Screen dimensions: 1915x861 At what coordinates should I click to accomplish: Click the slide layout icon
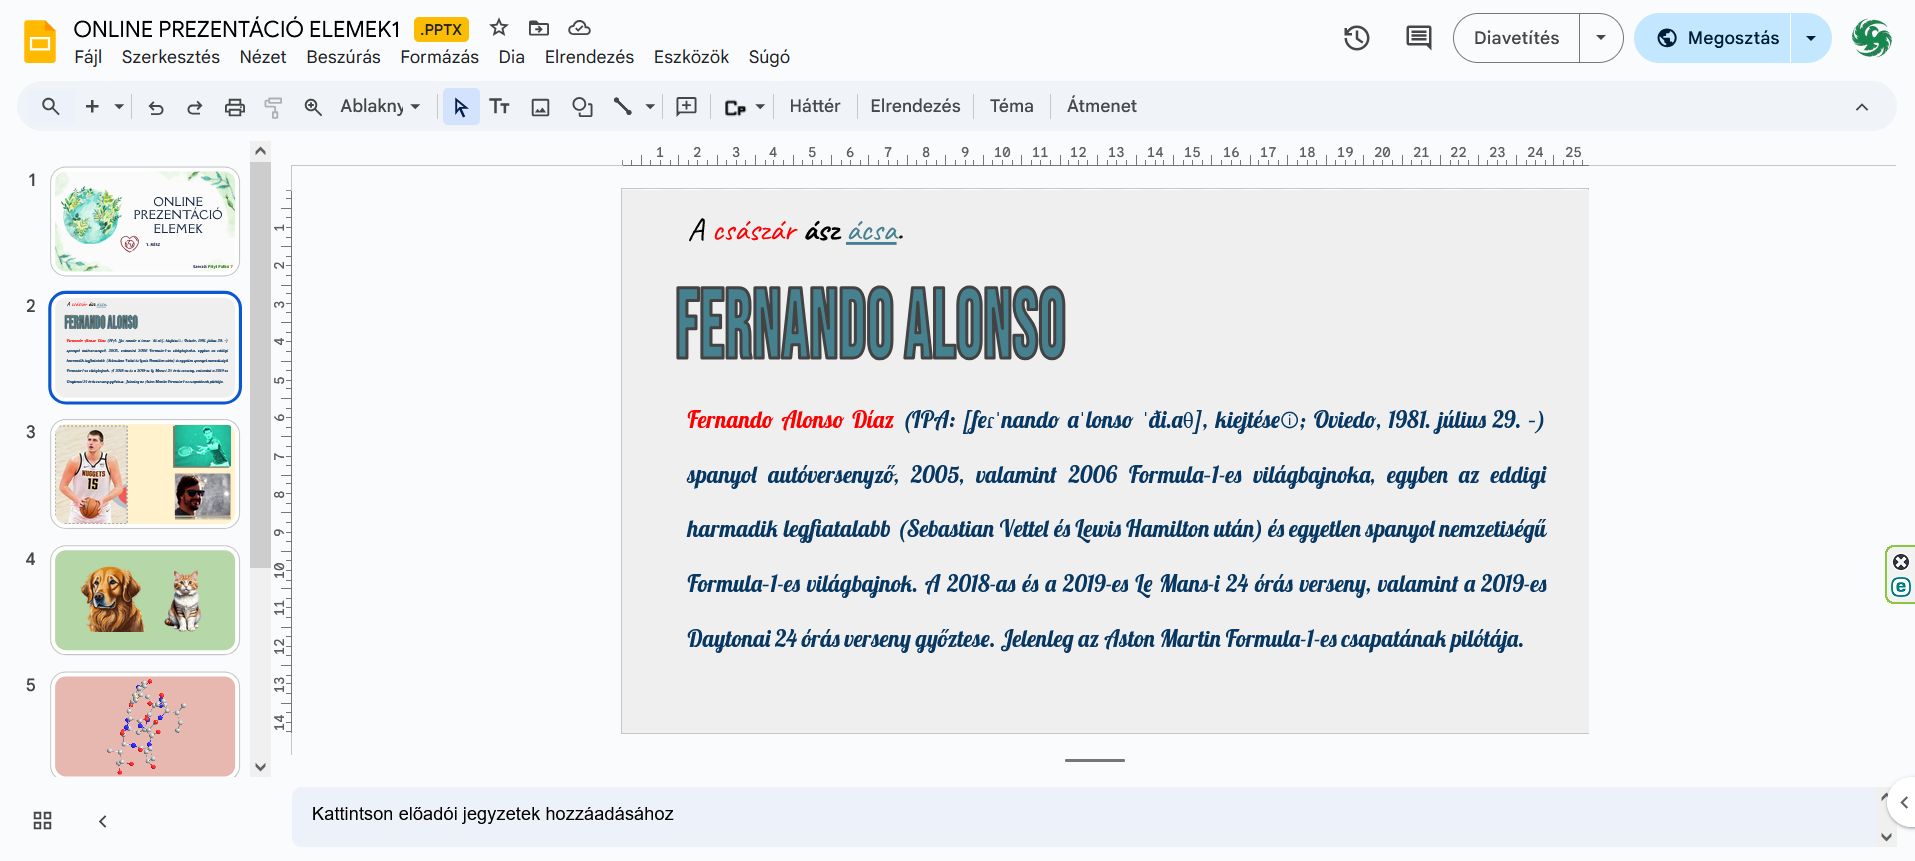coord(735,107)
